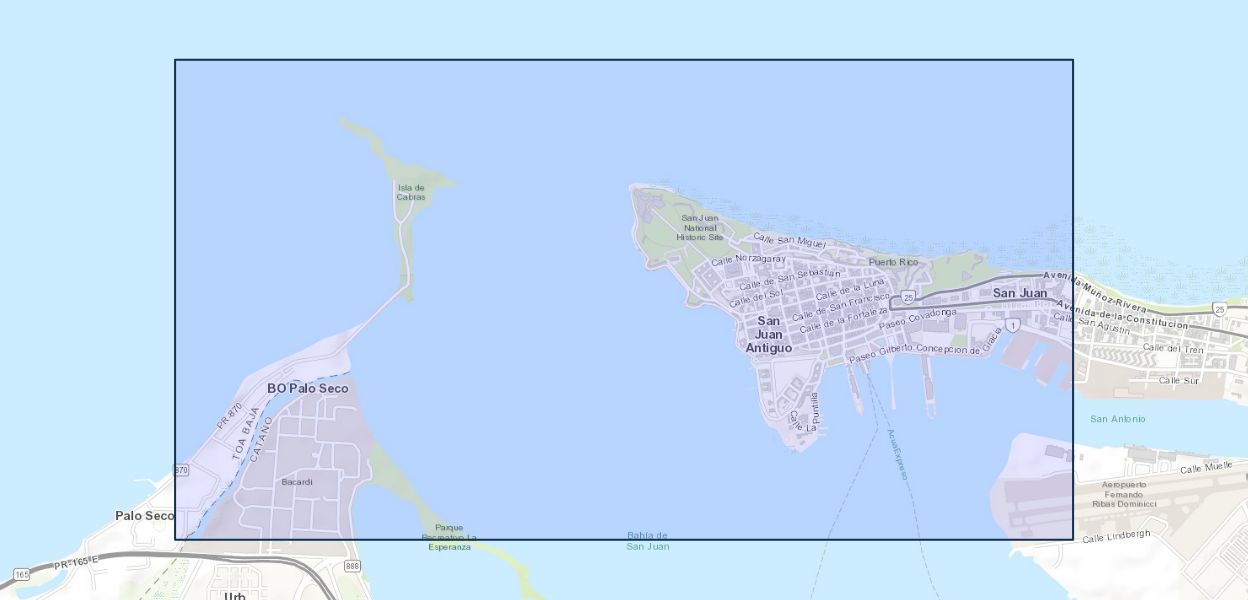The image size is (1248, 600).
Task: Select the Isla de Cabras map label
Action: 411,192
